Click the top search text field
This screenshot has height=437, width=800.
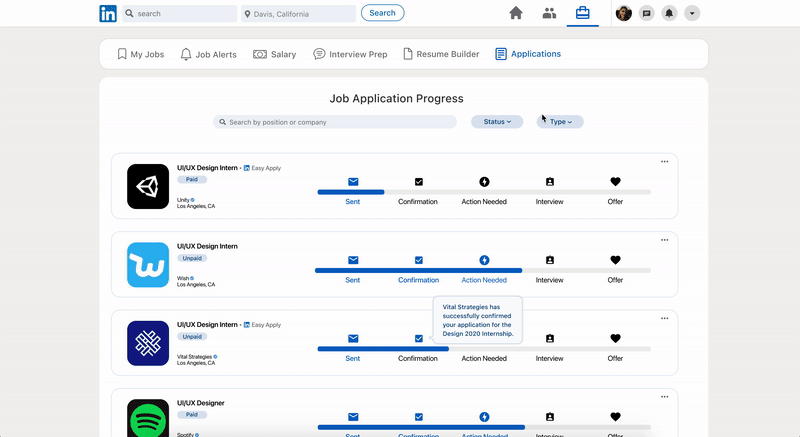[x=180, y=13]
